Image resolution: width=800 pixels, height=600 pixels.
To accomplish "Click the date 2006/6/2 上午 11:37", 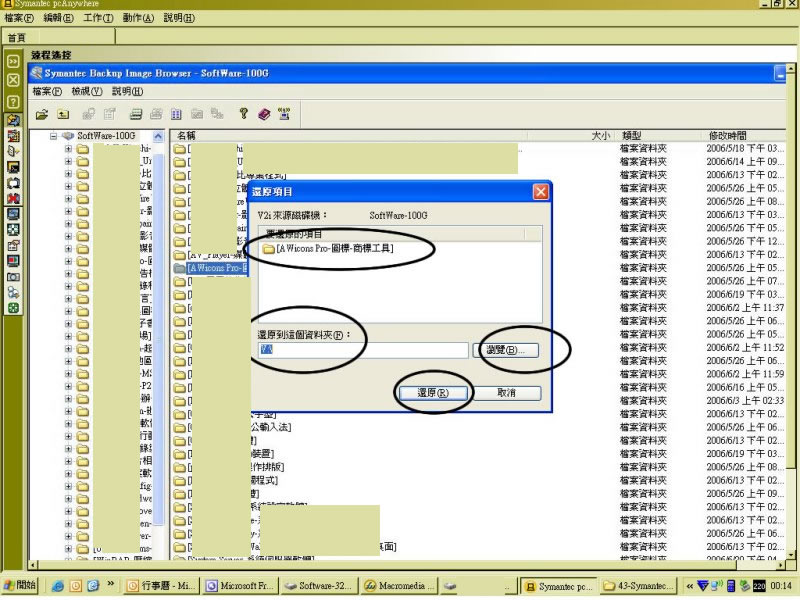I will (x=745, y=308).
